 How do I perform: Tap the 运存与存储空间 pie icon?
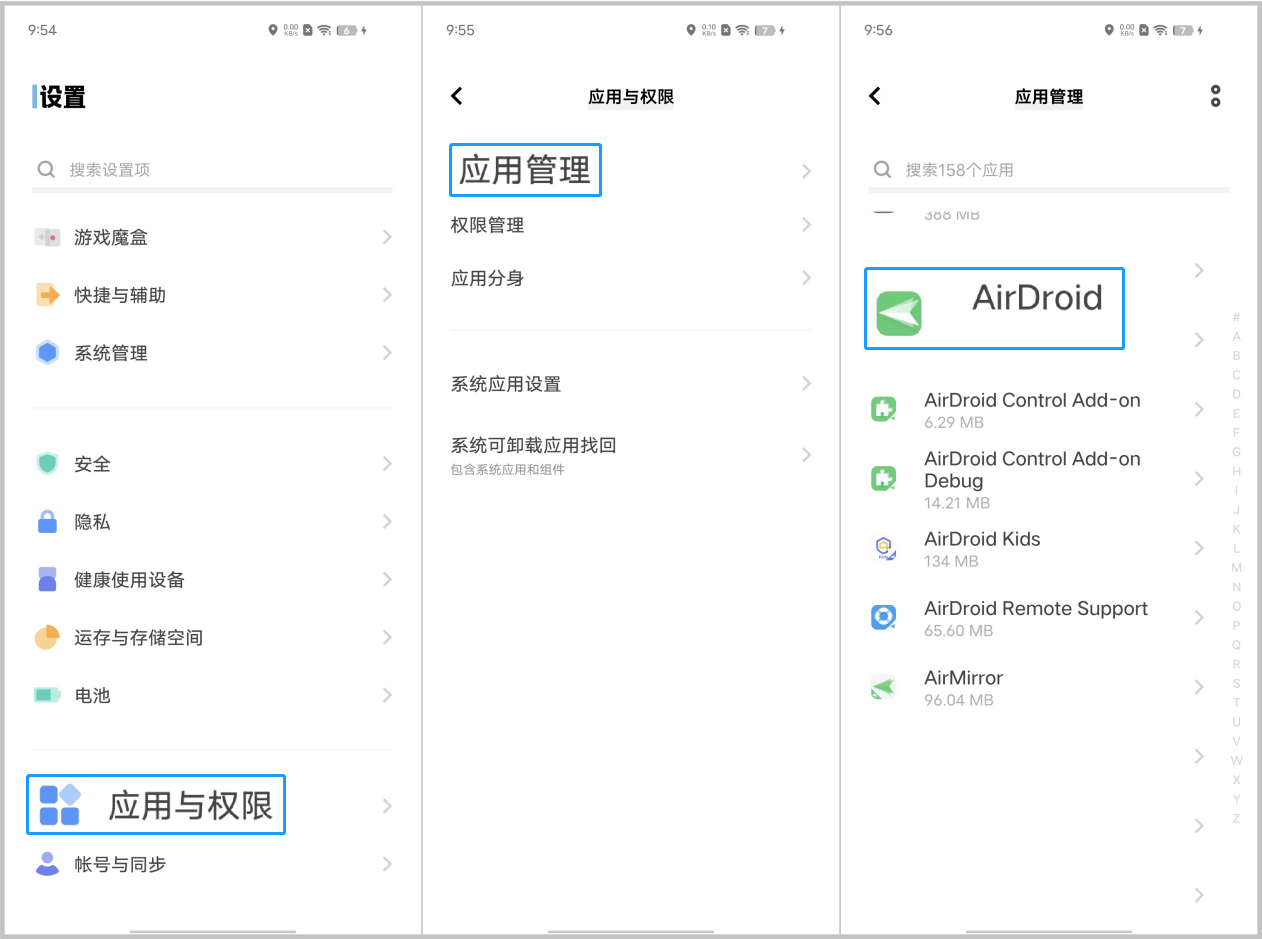pyautogui.click(x=47, y=638)
